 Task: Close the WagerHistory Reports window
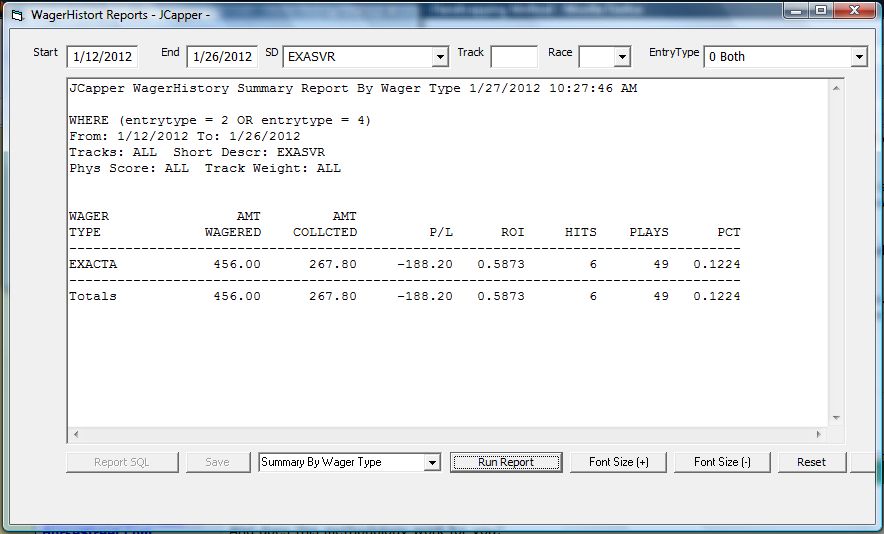854,11
